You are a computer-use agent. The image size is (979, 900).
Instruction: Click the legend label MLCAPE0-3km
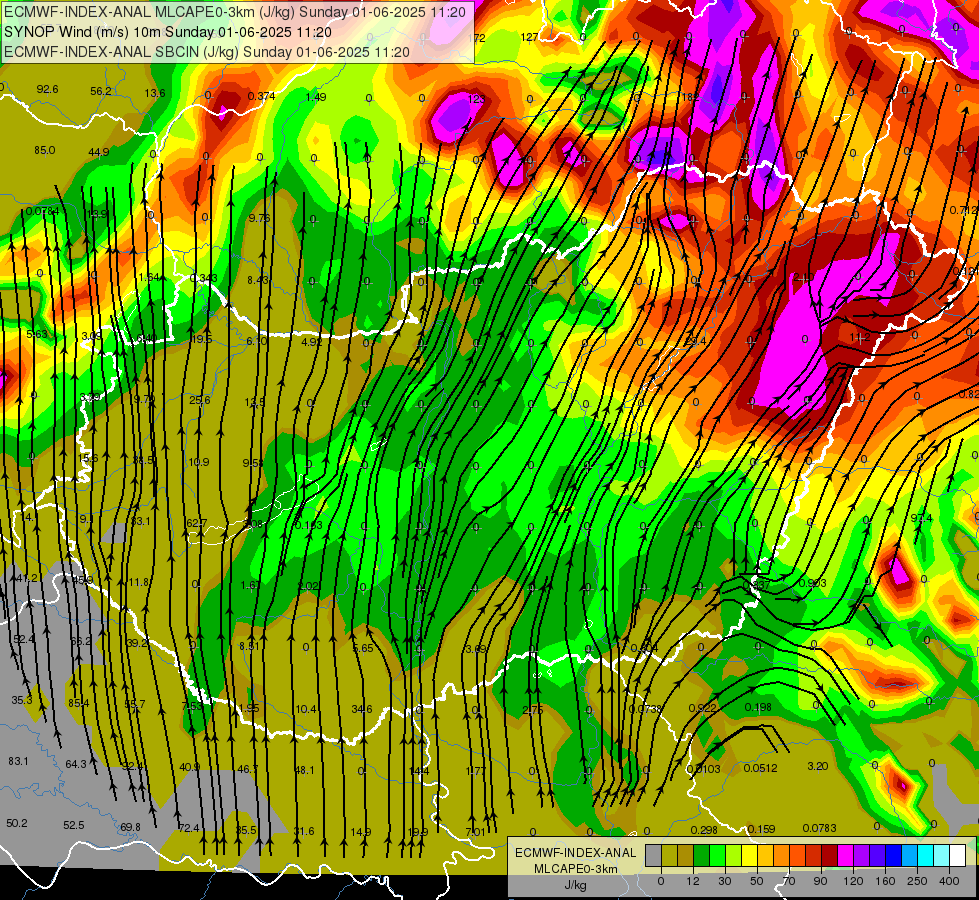tap(575, 869)
